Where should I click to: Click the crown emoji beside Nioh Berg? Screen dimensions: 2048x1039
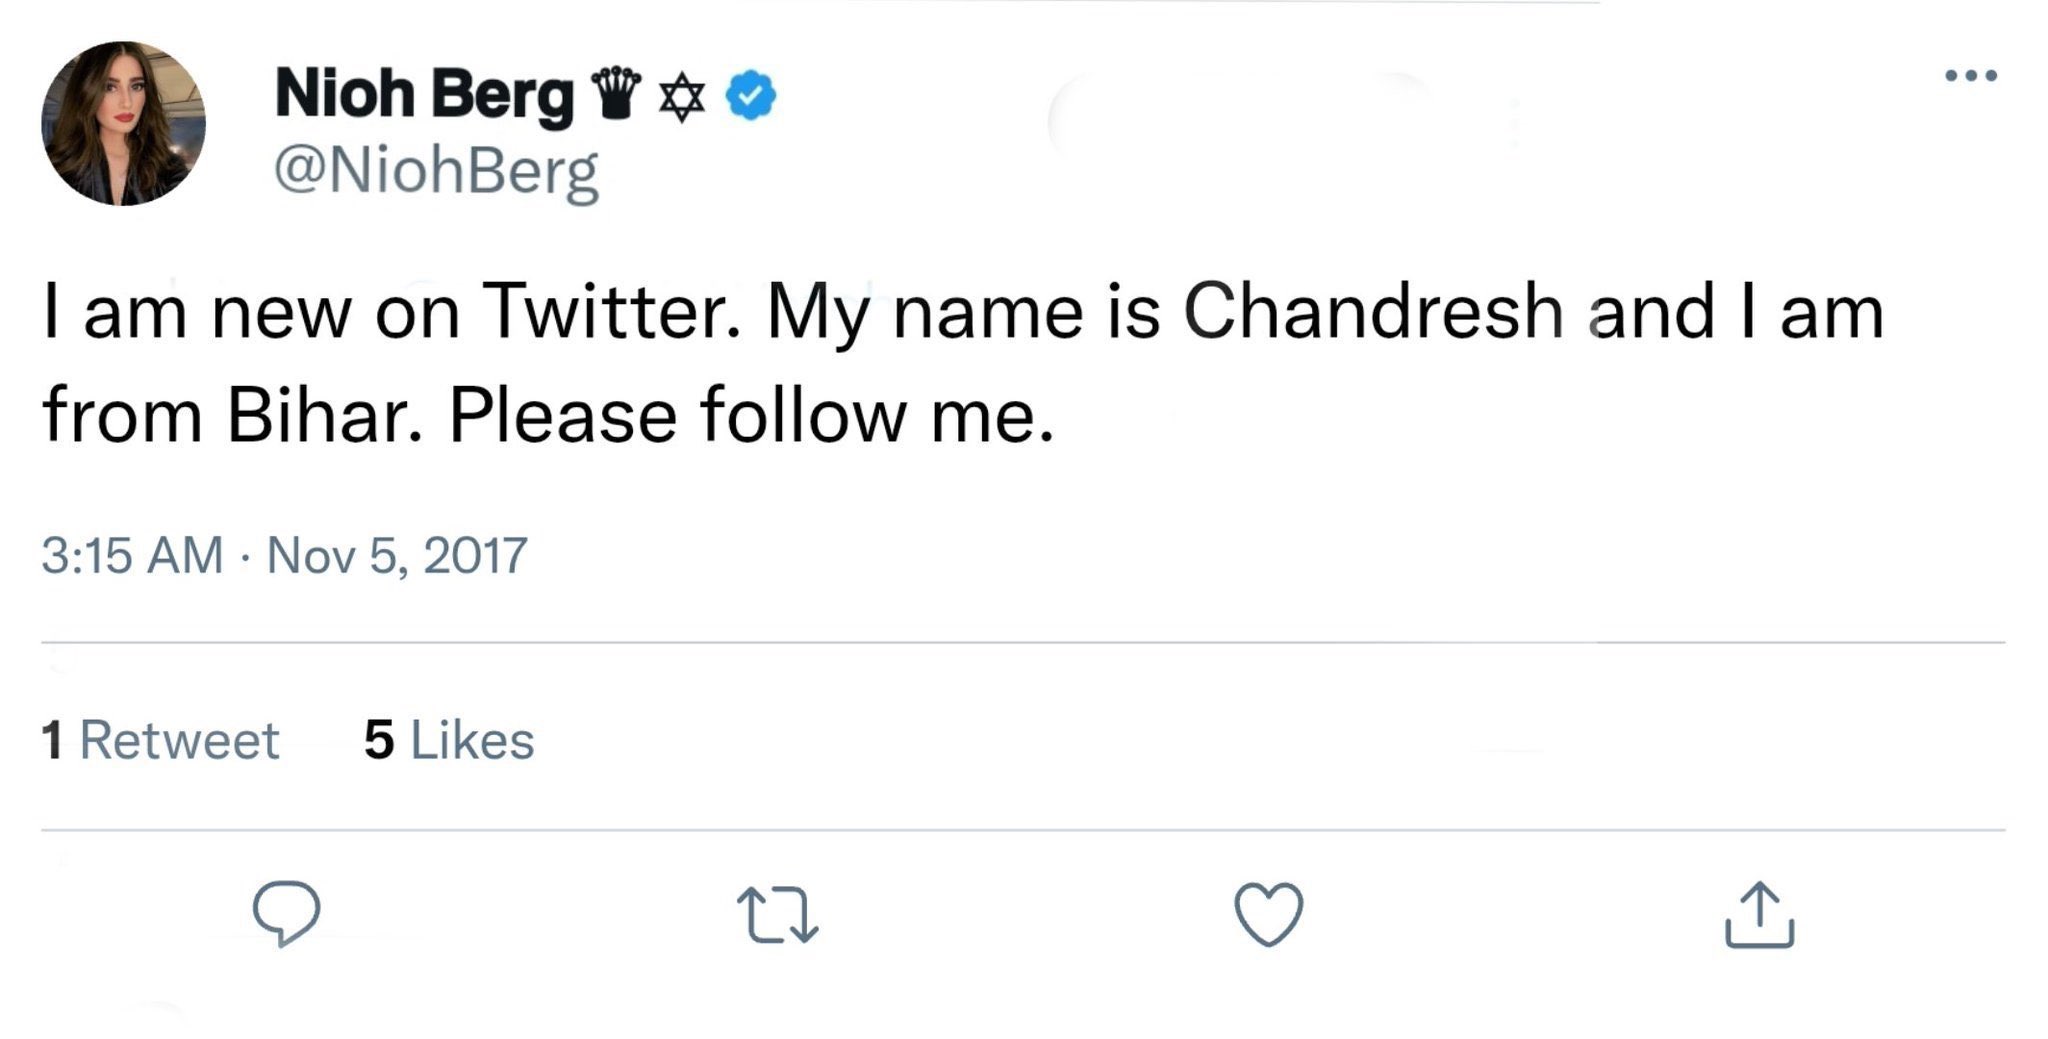coord(616,94)
